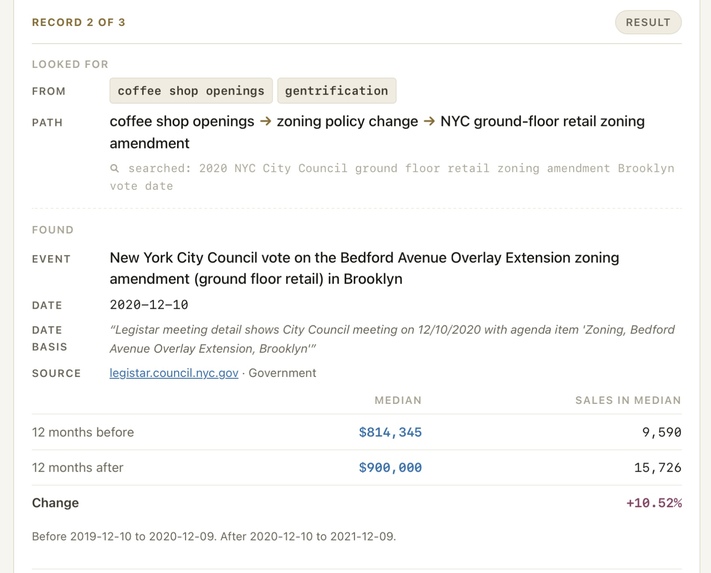Click the searched query text line
Screen dimensions: 711x573
click(392, 177)
